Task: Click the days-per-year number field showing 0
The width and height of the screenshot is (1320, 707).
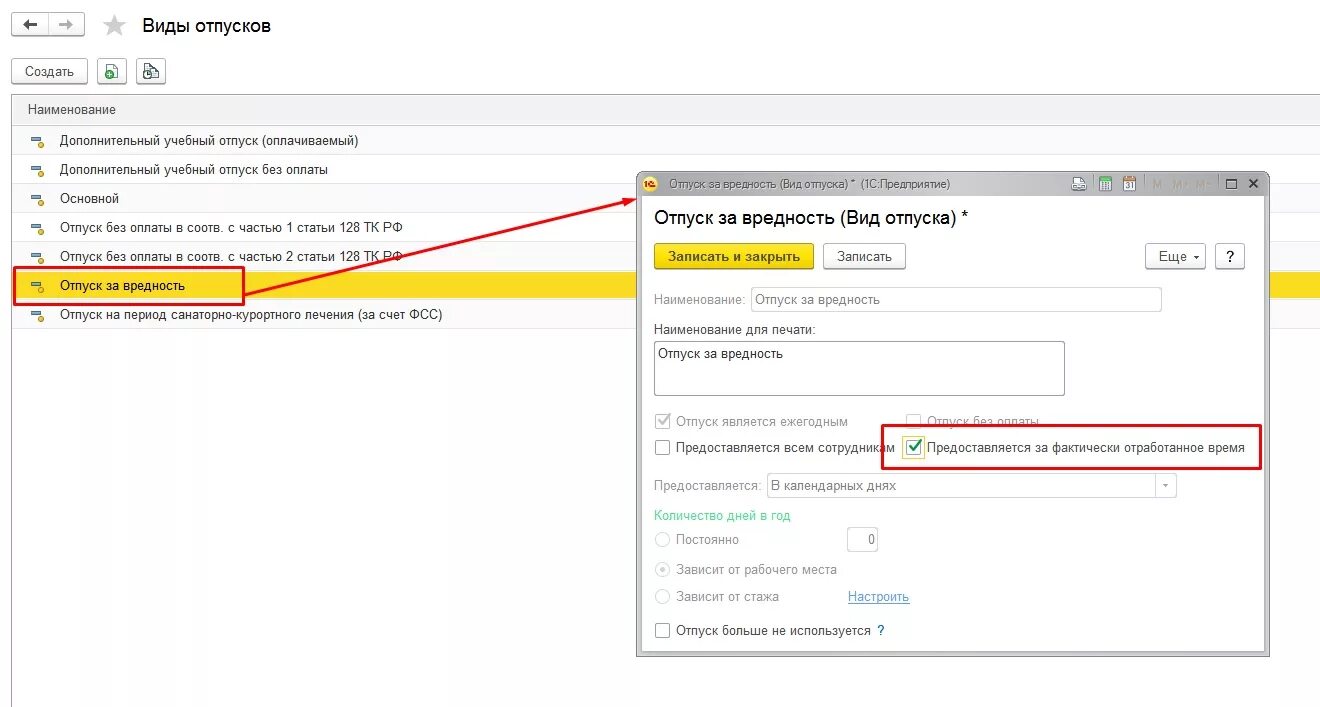Action: (862, 540)
